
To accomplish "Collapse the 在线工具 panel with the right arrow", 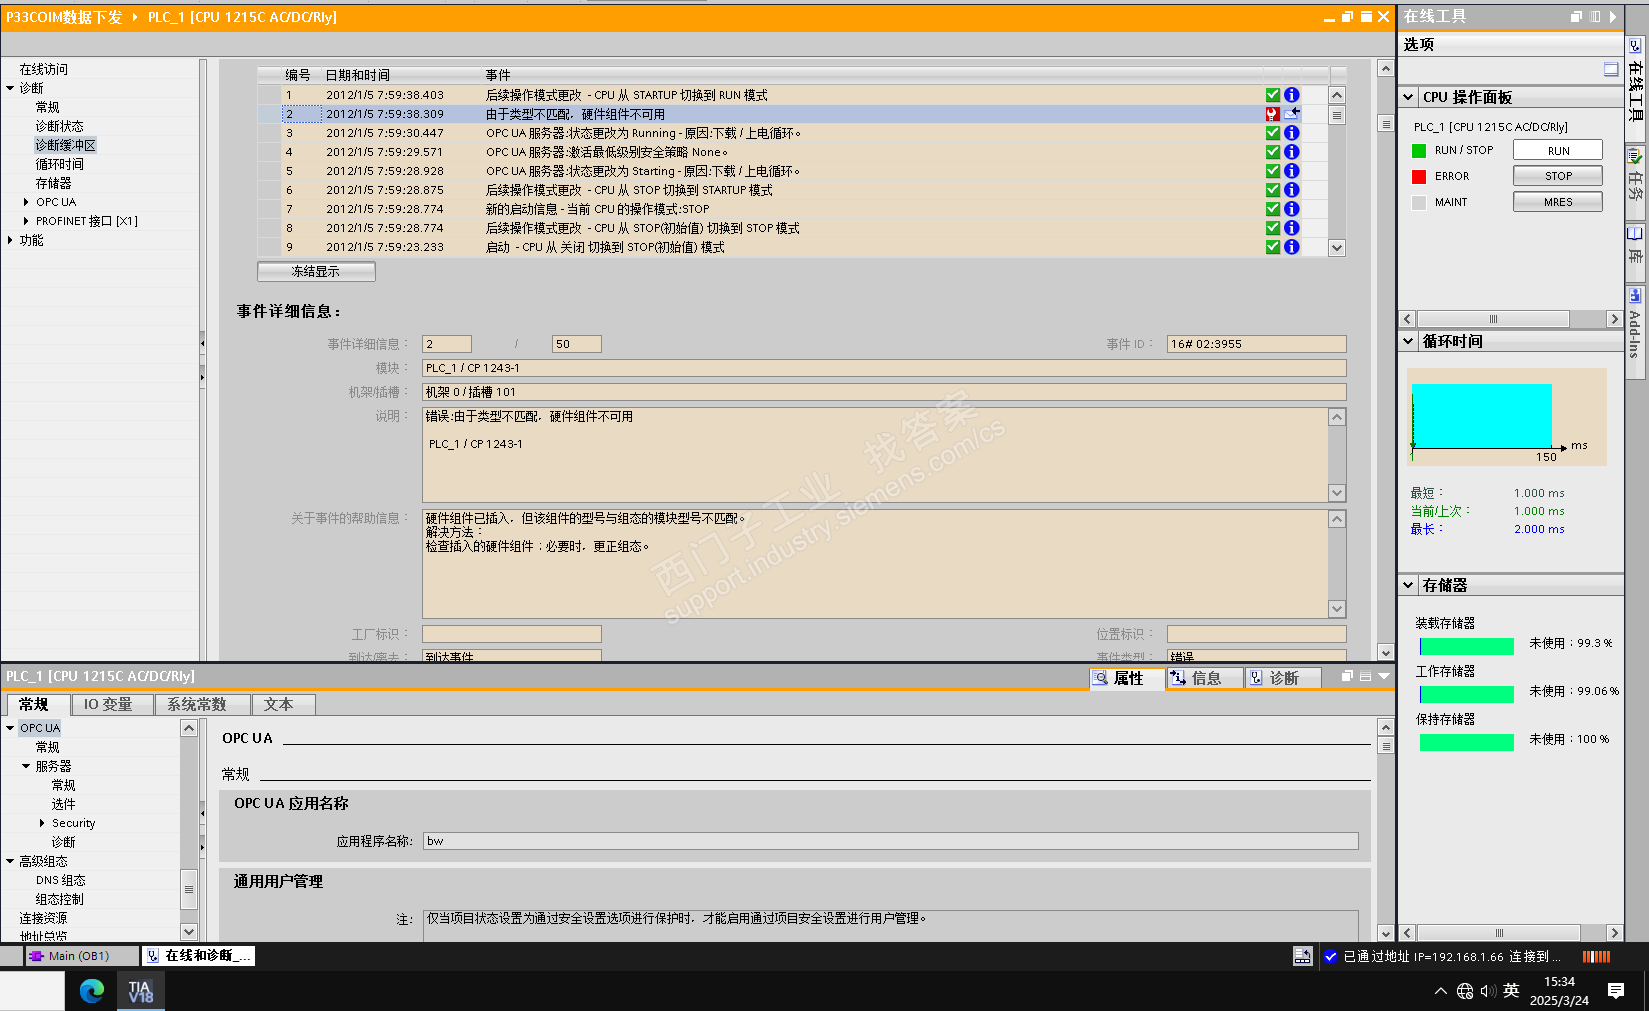I will [x=1613, y=17].
